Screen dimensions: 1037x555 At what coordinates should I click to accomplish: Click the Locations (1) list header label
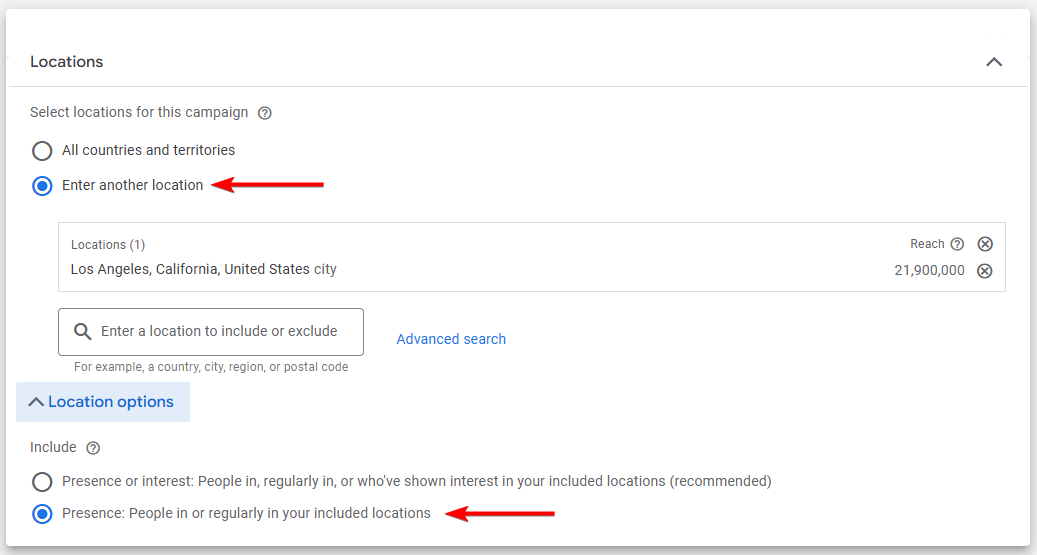coord(108,245)
